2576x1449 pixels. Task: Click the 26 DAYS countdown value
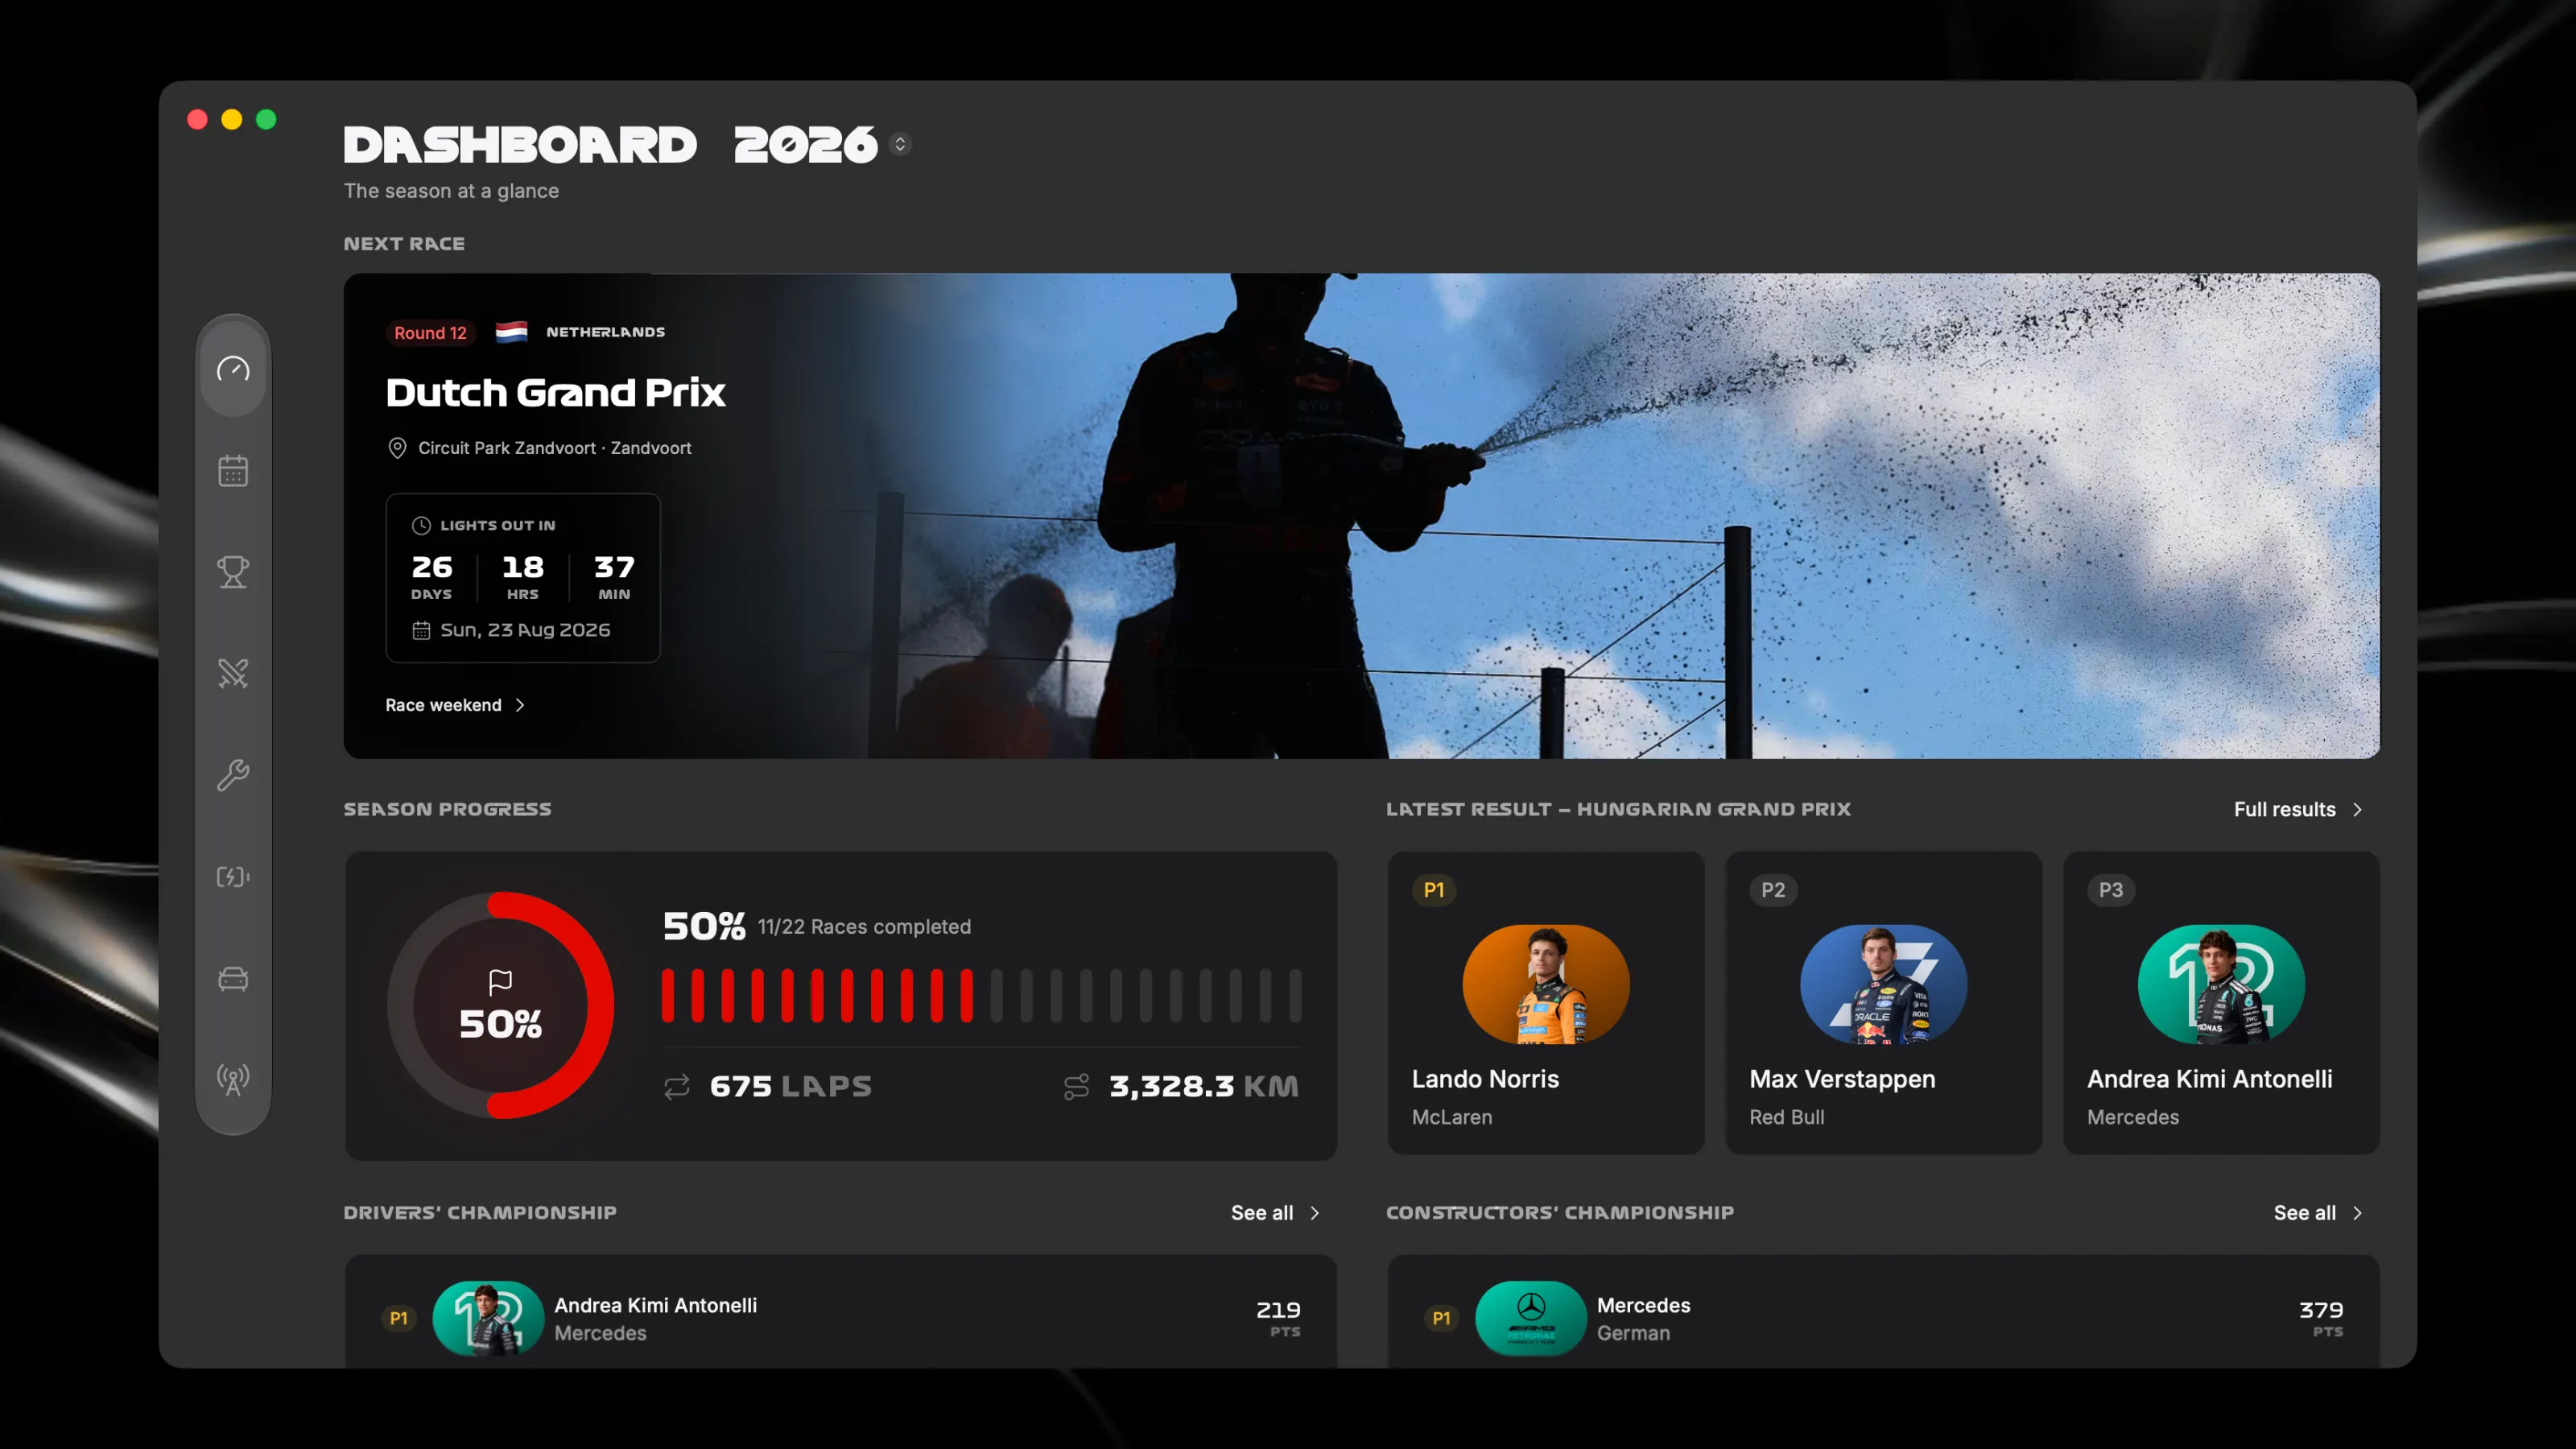pyautogui.click(x=432, y=577)
